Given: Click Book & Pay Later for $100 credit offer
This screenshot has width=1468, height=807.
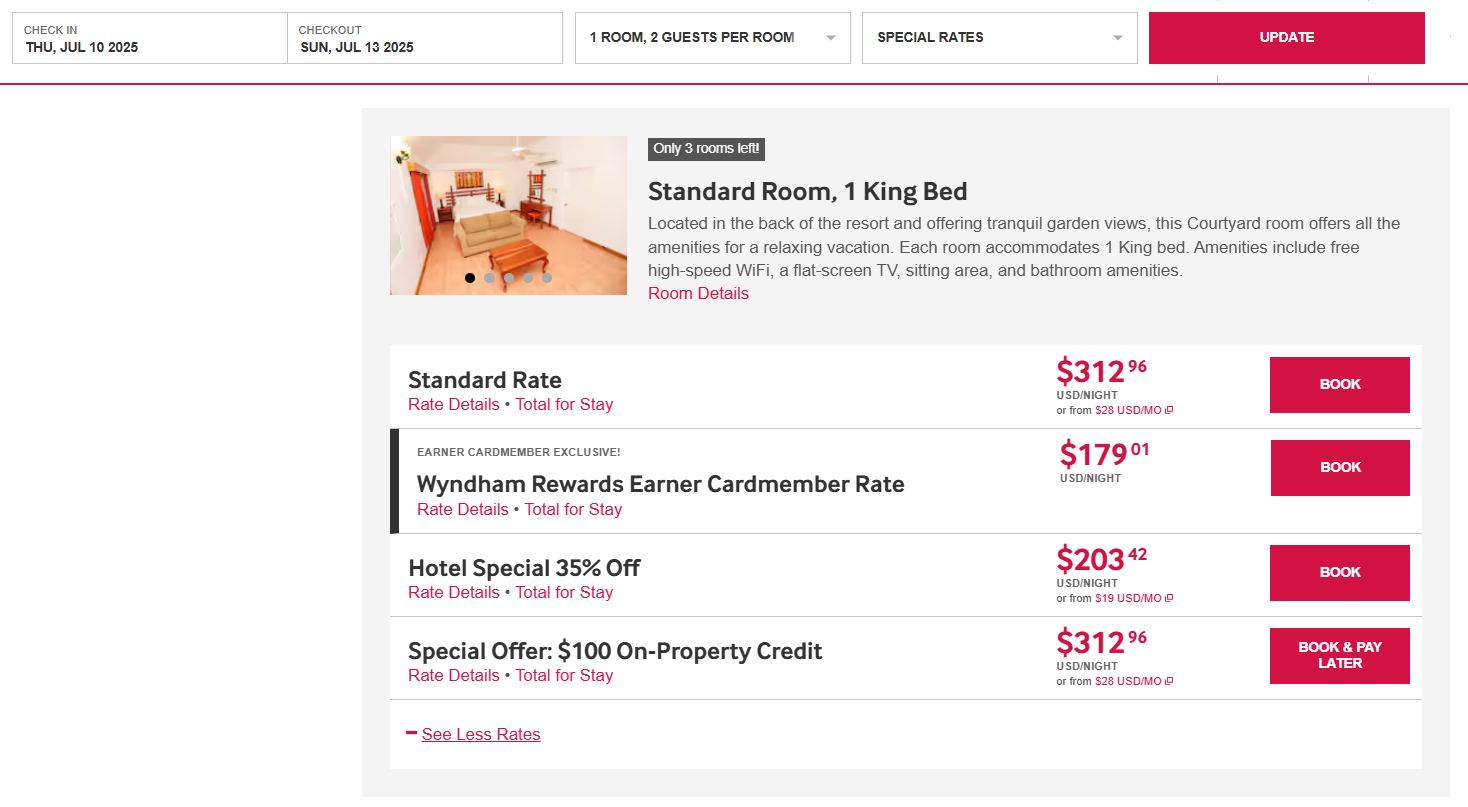Looking at the screenshot, I should click(x=1339, y=655).
